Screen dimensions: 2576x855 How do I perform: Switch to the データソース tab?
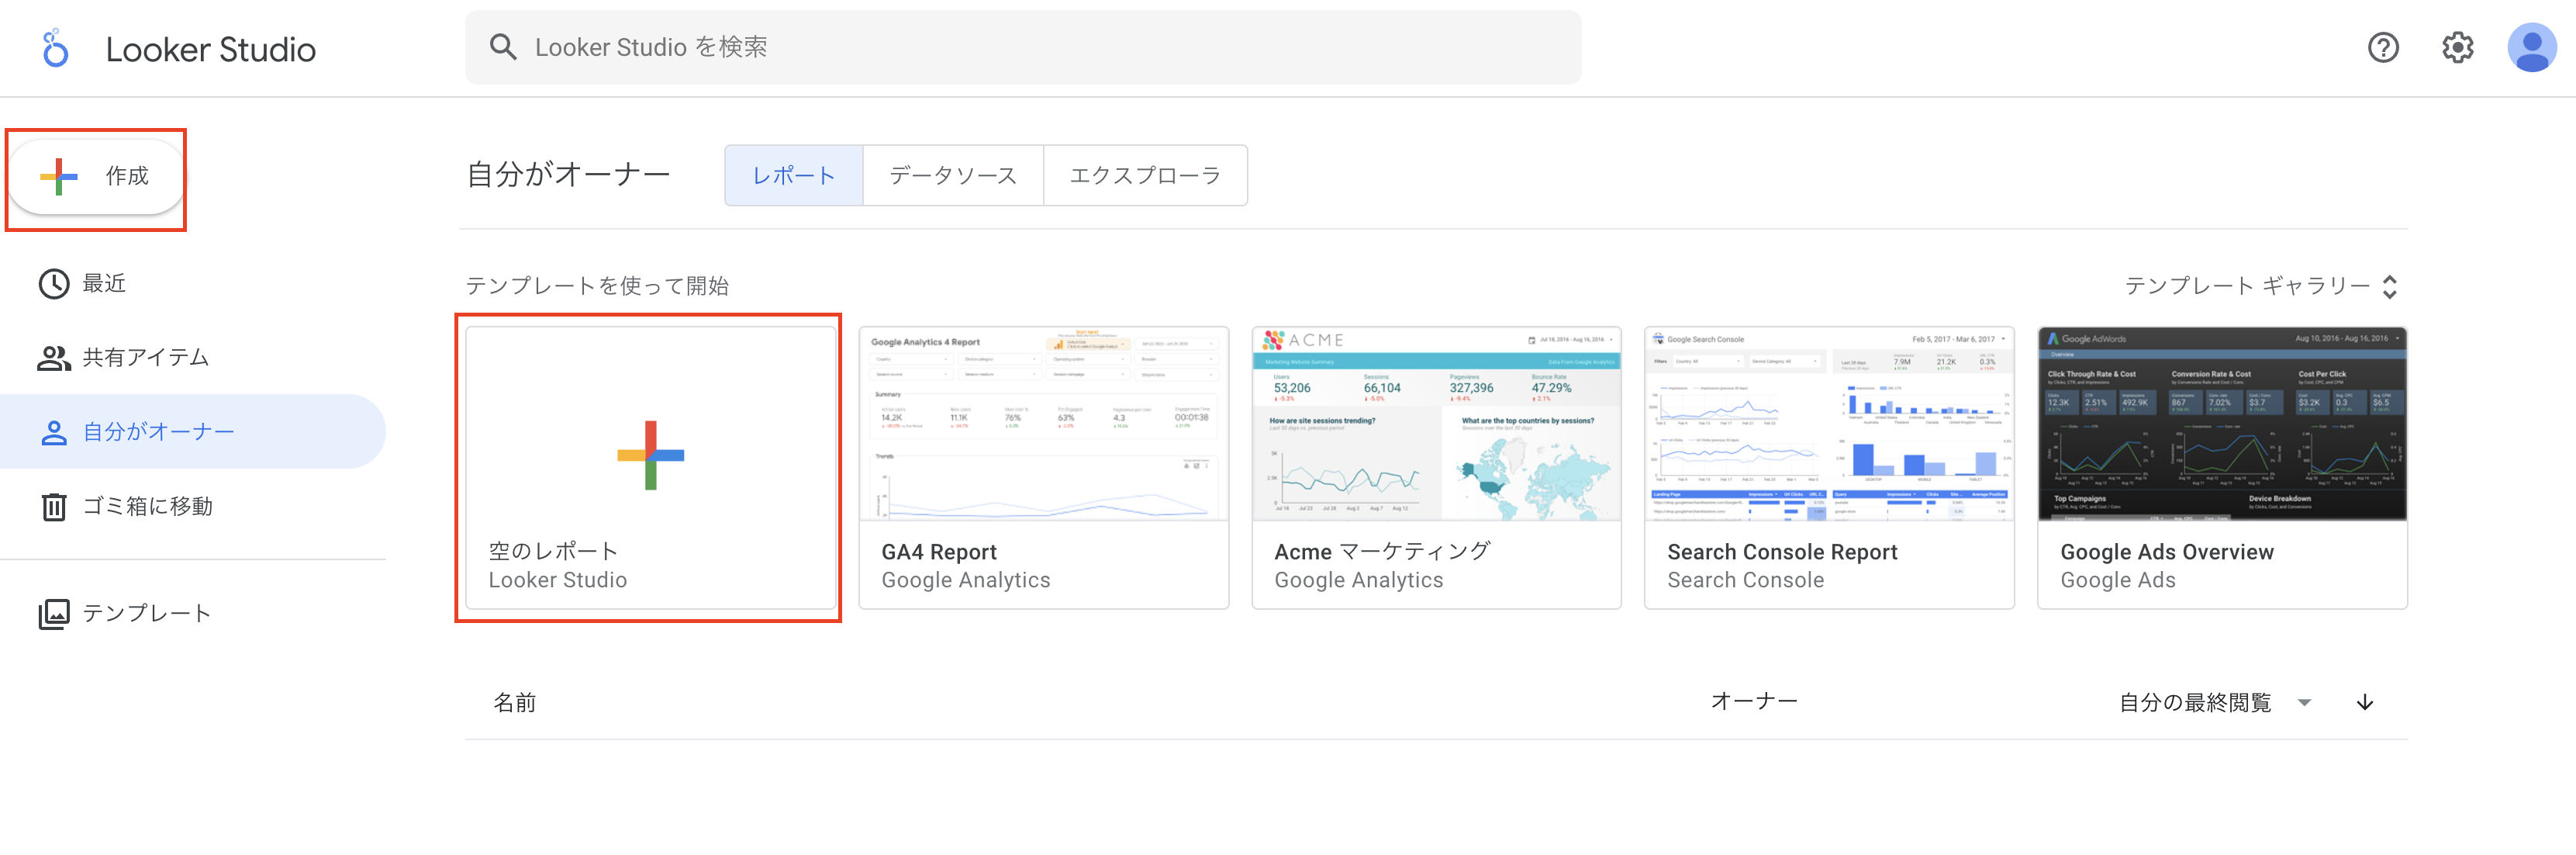point(952,176)
